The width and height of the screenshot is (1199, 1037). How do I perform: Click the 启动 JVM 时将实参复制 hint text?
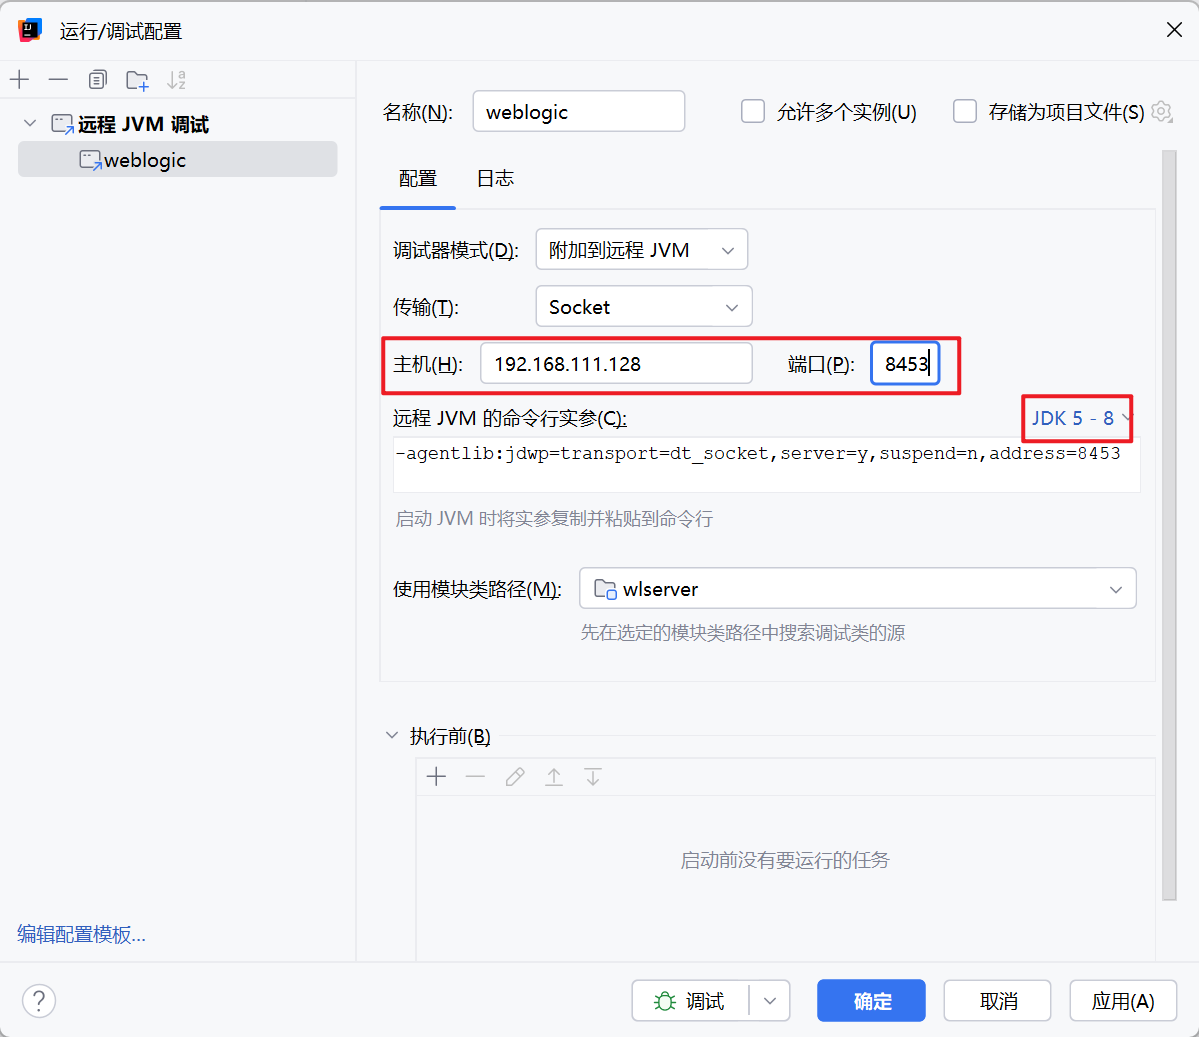pyautogui.click(x=554, y=519)
